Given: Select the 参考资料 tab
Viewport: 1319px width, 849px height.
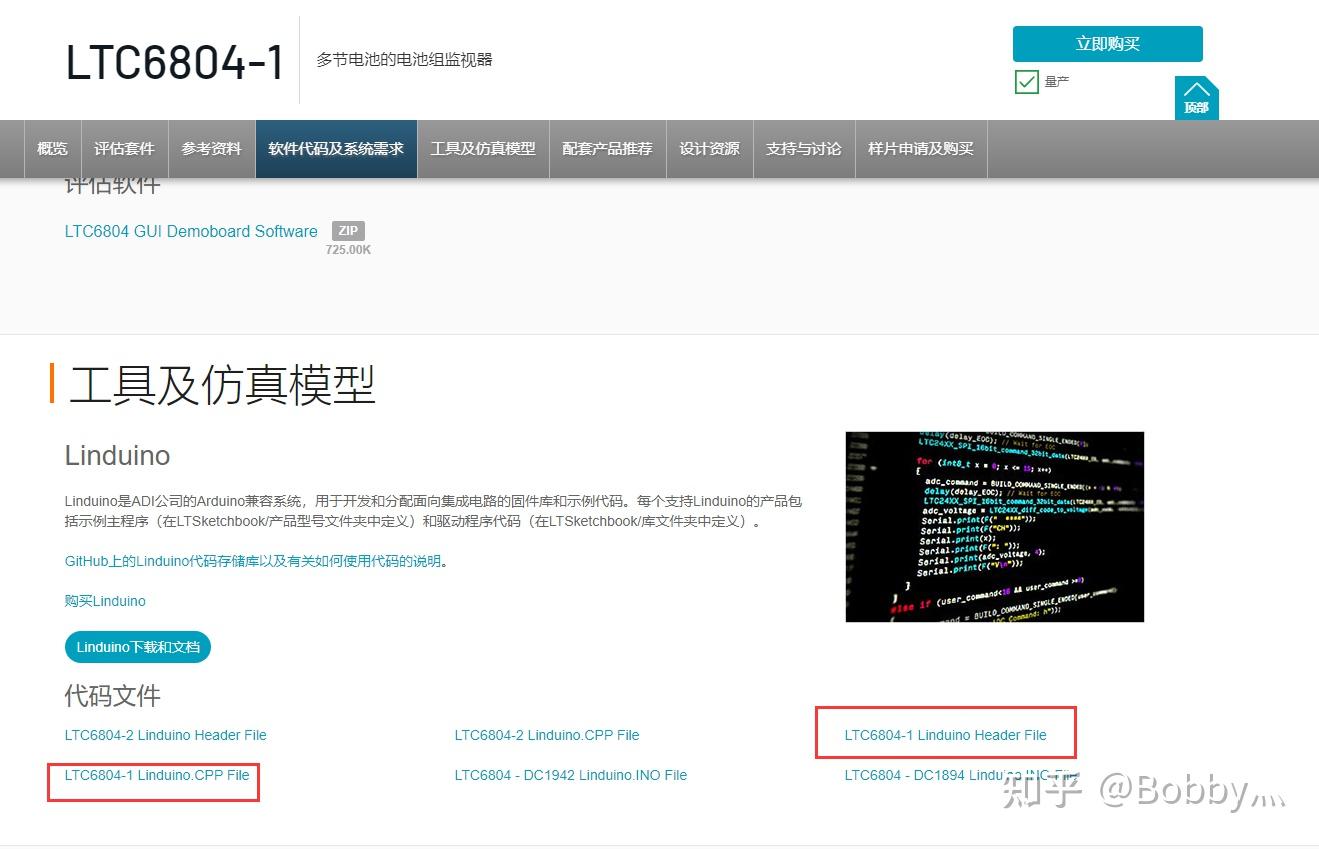Looking at the screenshot, I should point(211,148).
